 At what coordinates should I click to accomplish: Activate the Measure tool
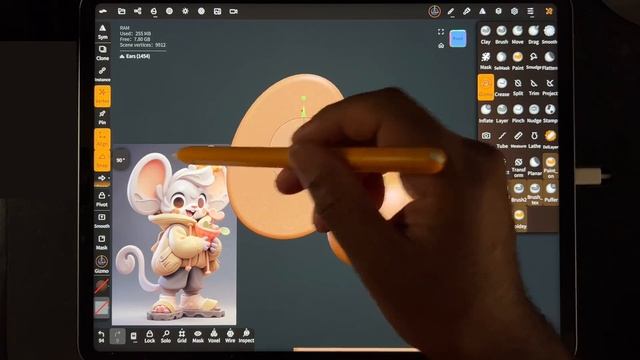tap(518, 140)
